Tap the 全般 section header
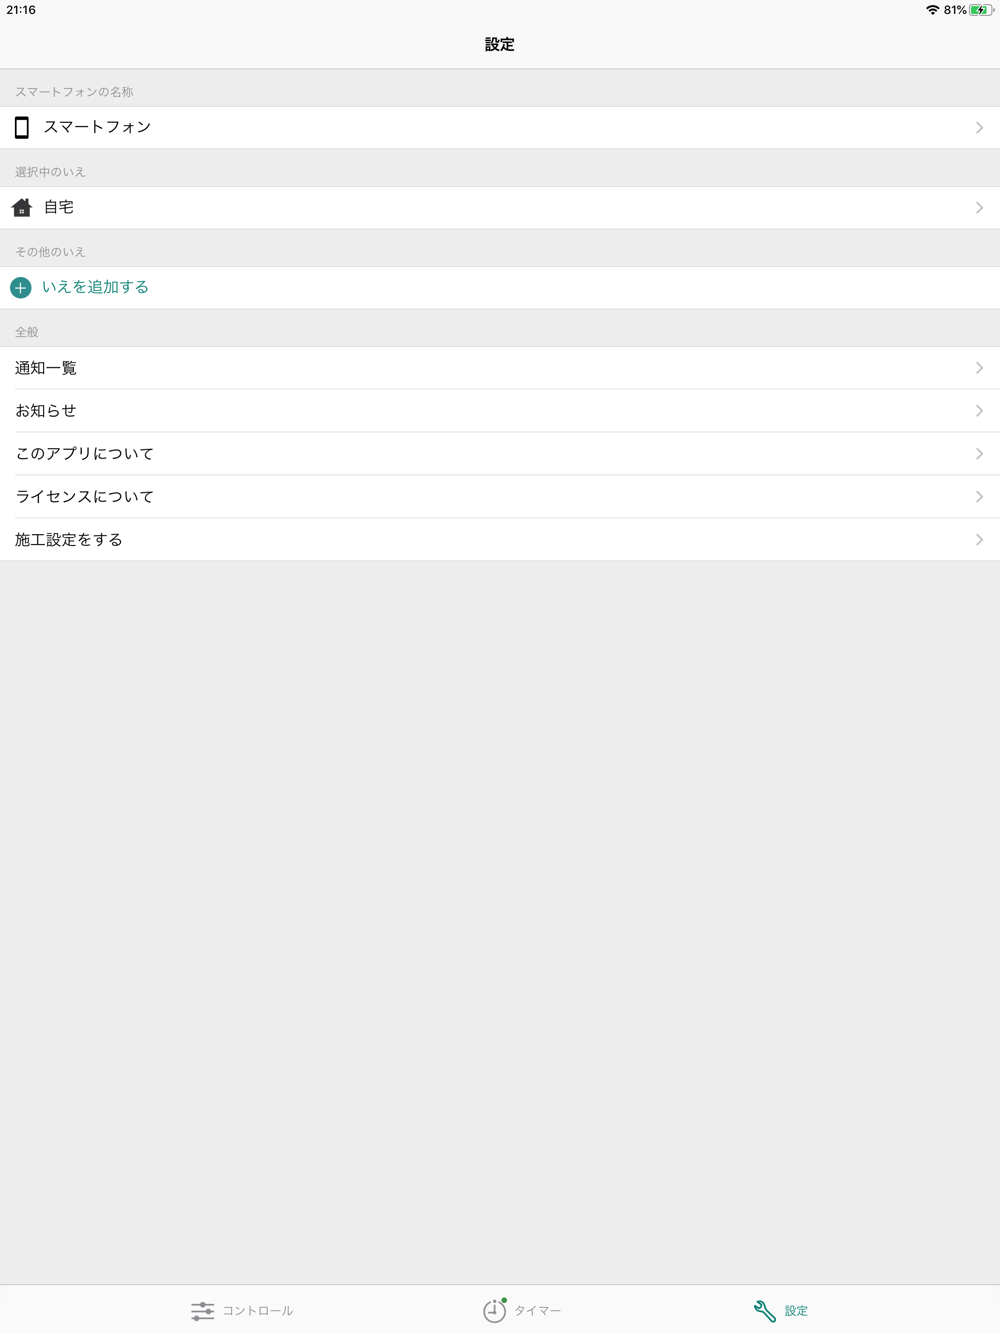 click(27, 332)
